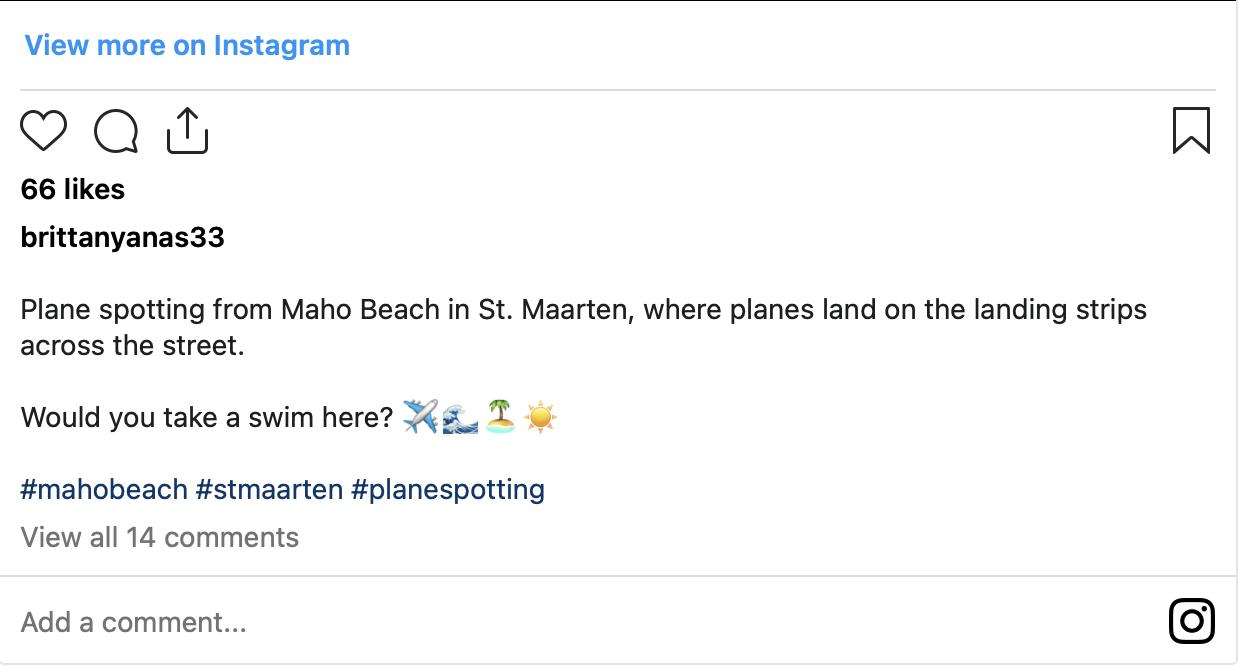Screen dimensions: 1238x666
Task: Click the caption line mentioning St. Maarten
Action: [x=583, y=310]
